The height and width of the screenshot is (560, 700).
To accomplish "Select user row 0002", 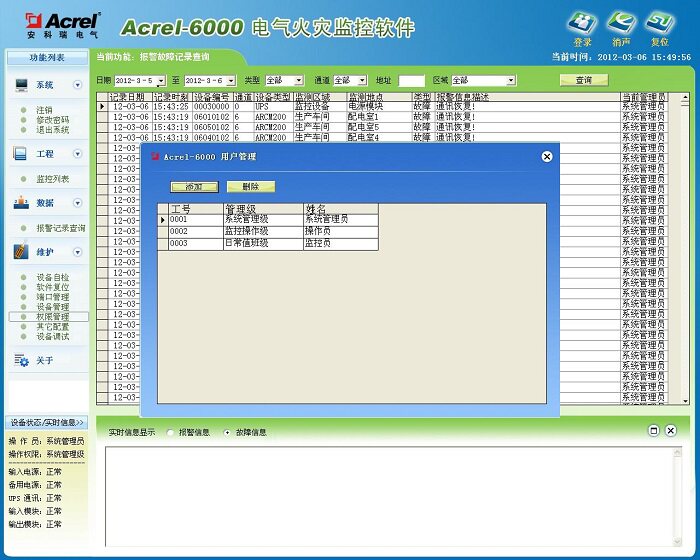I will [x=268, y=231].
